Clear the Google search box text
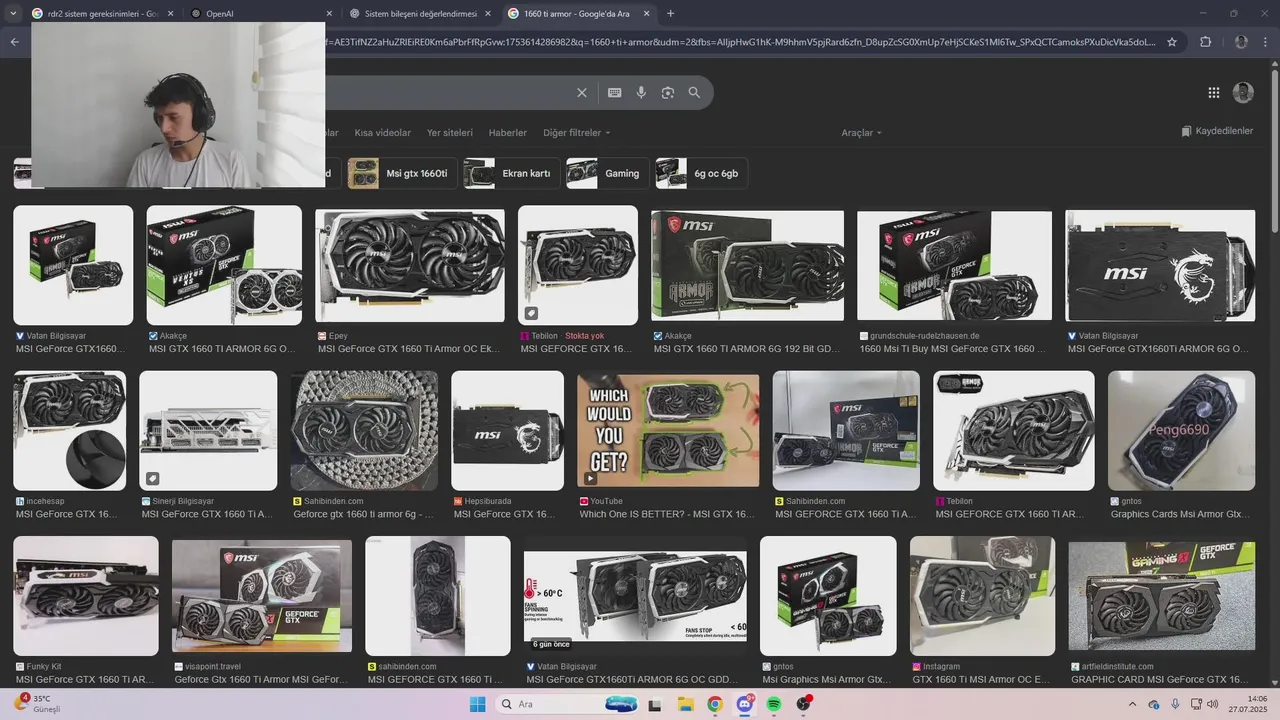Image resolution: width=1280 pixels, height=720 pixels. (582, 93)
